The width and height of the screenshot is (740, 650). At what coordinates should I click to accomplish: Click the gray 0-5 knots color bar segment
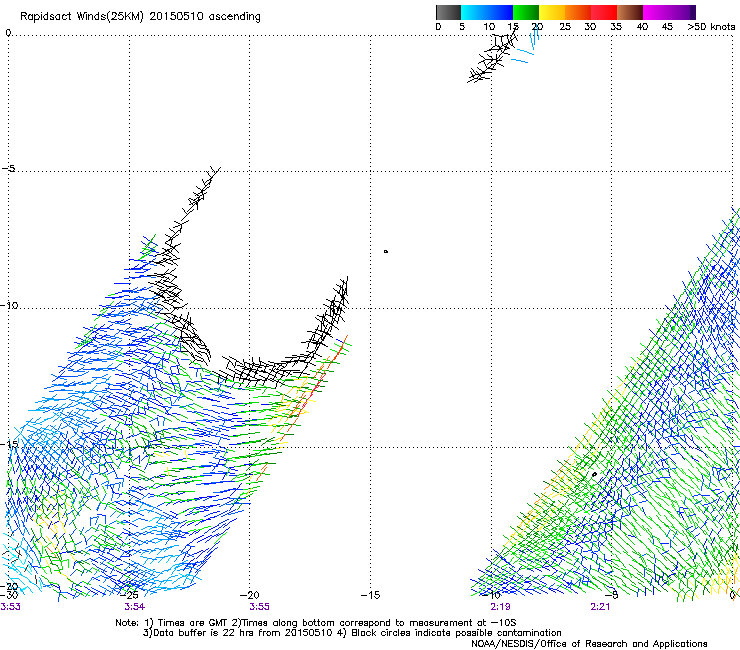(x=448, y=12)
